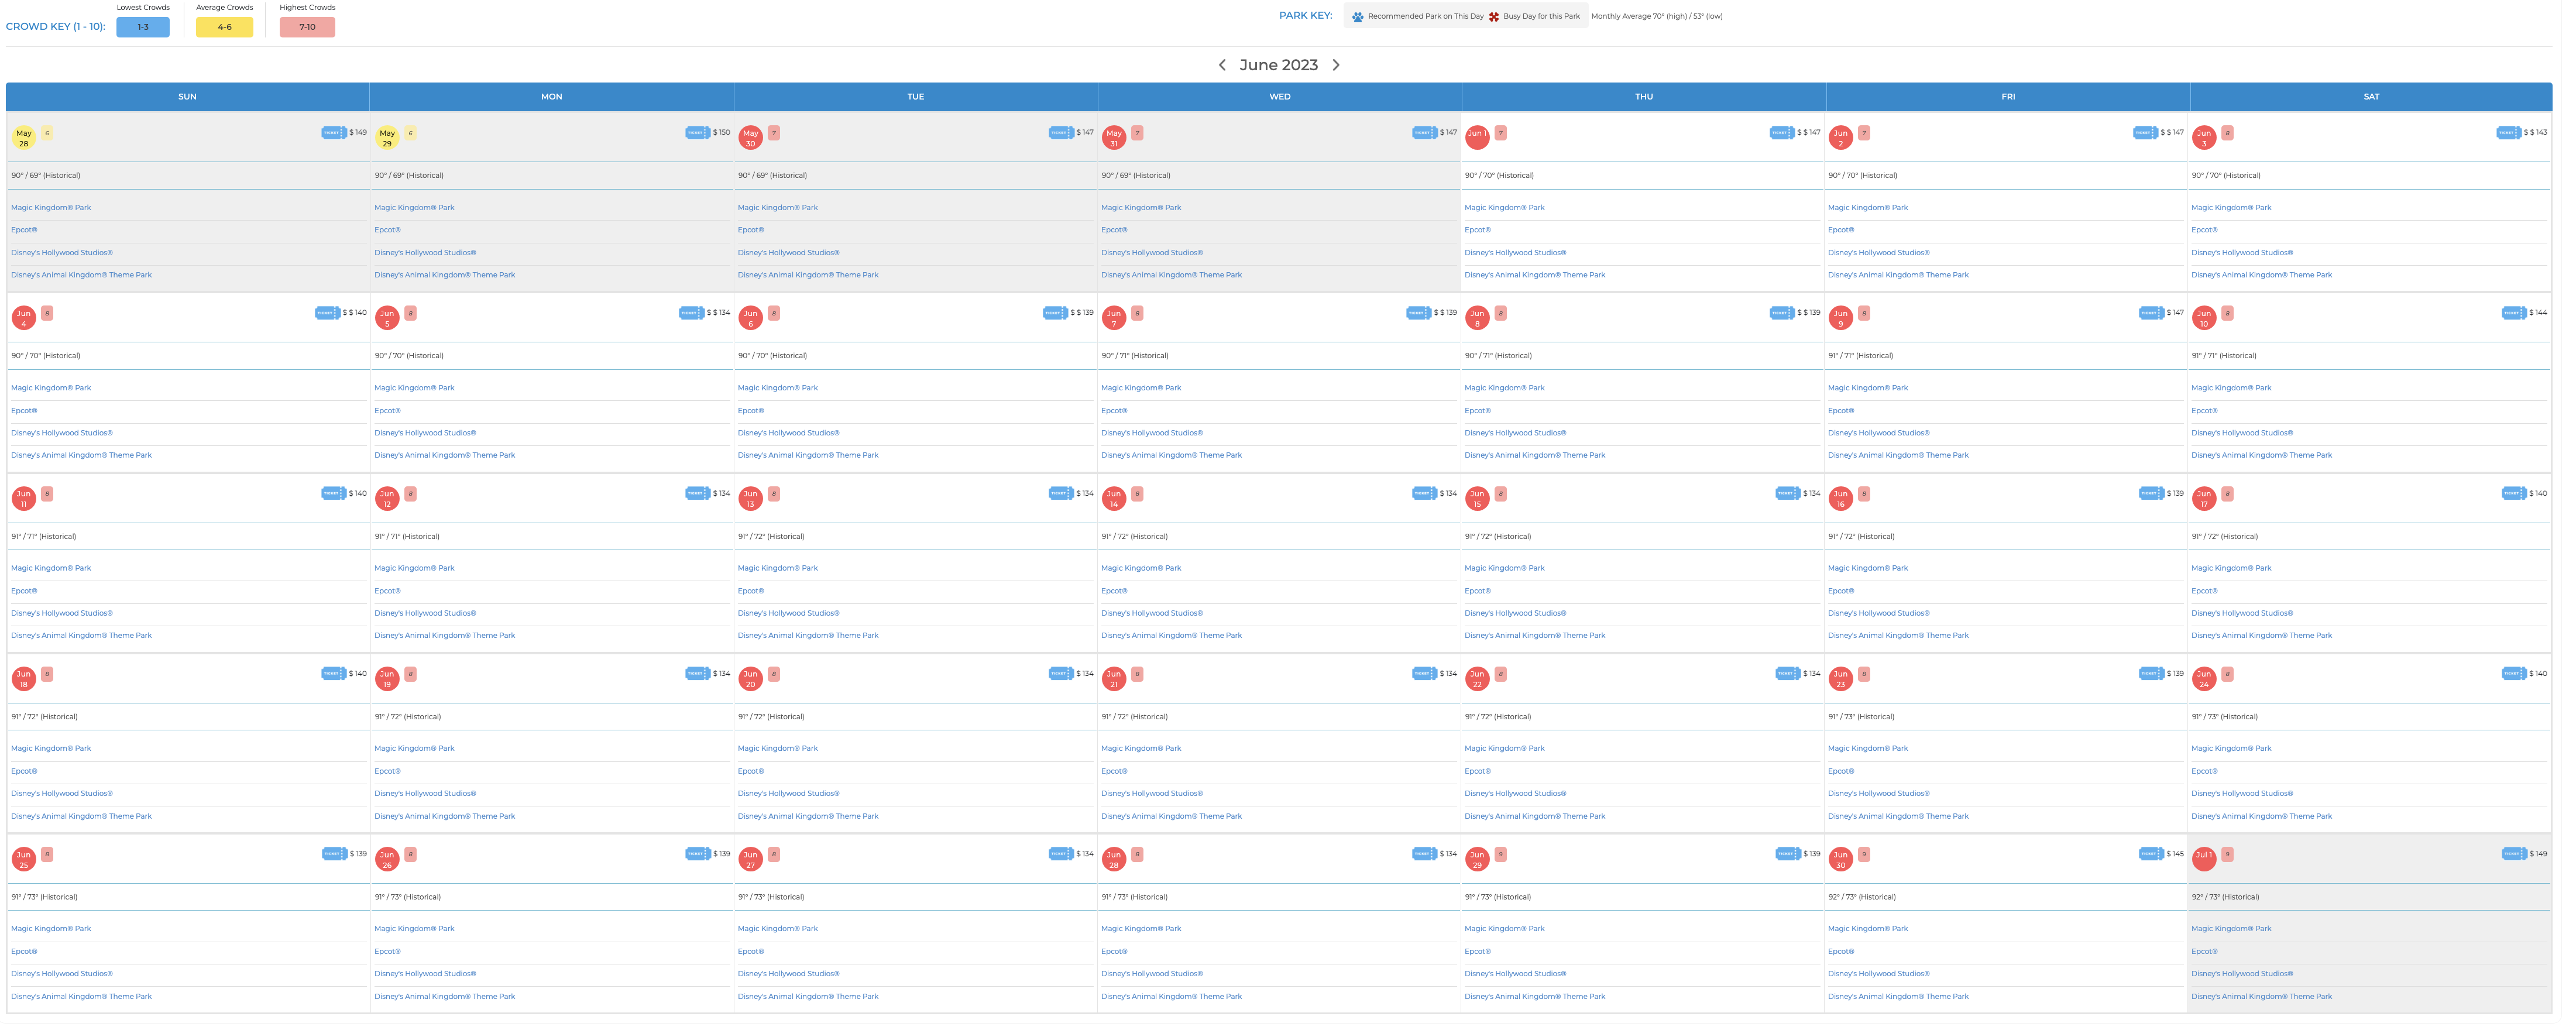Select the Jun 16 date circle
2576x1030 pixels.
coord(1841,498)
